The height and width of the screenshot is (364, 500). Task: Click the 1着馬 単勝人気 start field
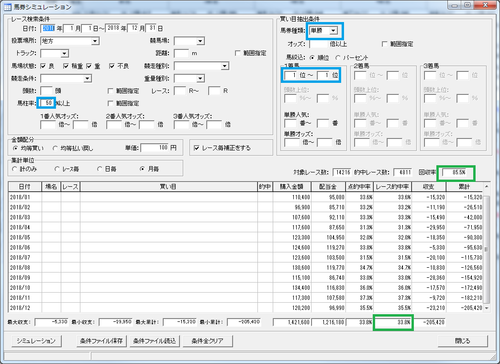[x=290, y=123]
